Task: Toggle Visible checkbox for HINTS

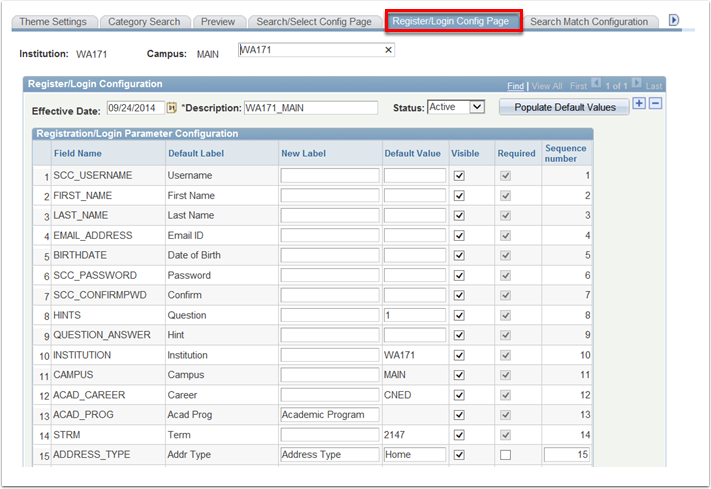Action: click(x=459, y=315)
